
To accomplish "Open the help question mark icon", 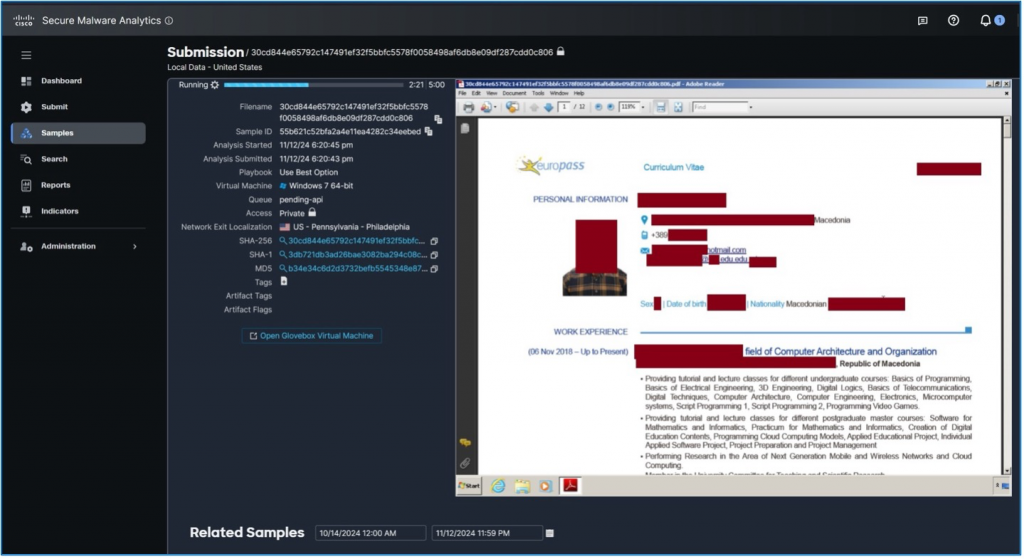I will click(953, 20).
